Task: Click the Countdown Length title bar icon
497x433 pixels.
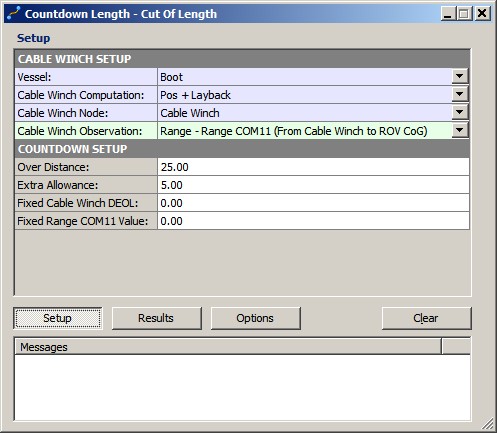Action: (x=14, y=14)
